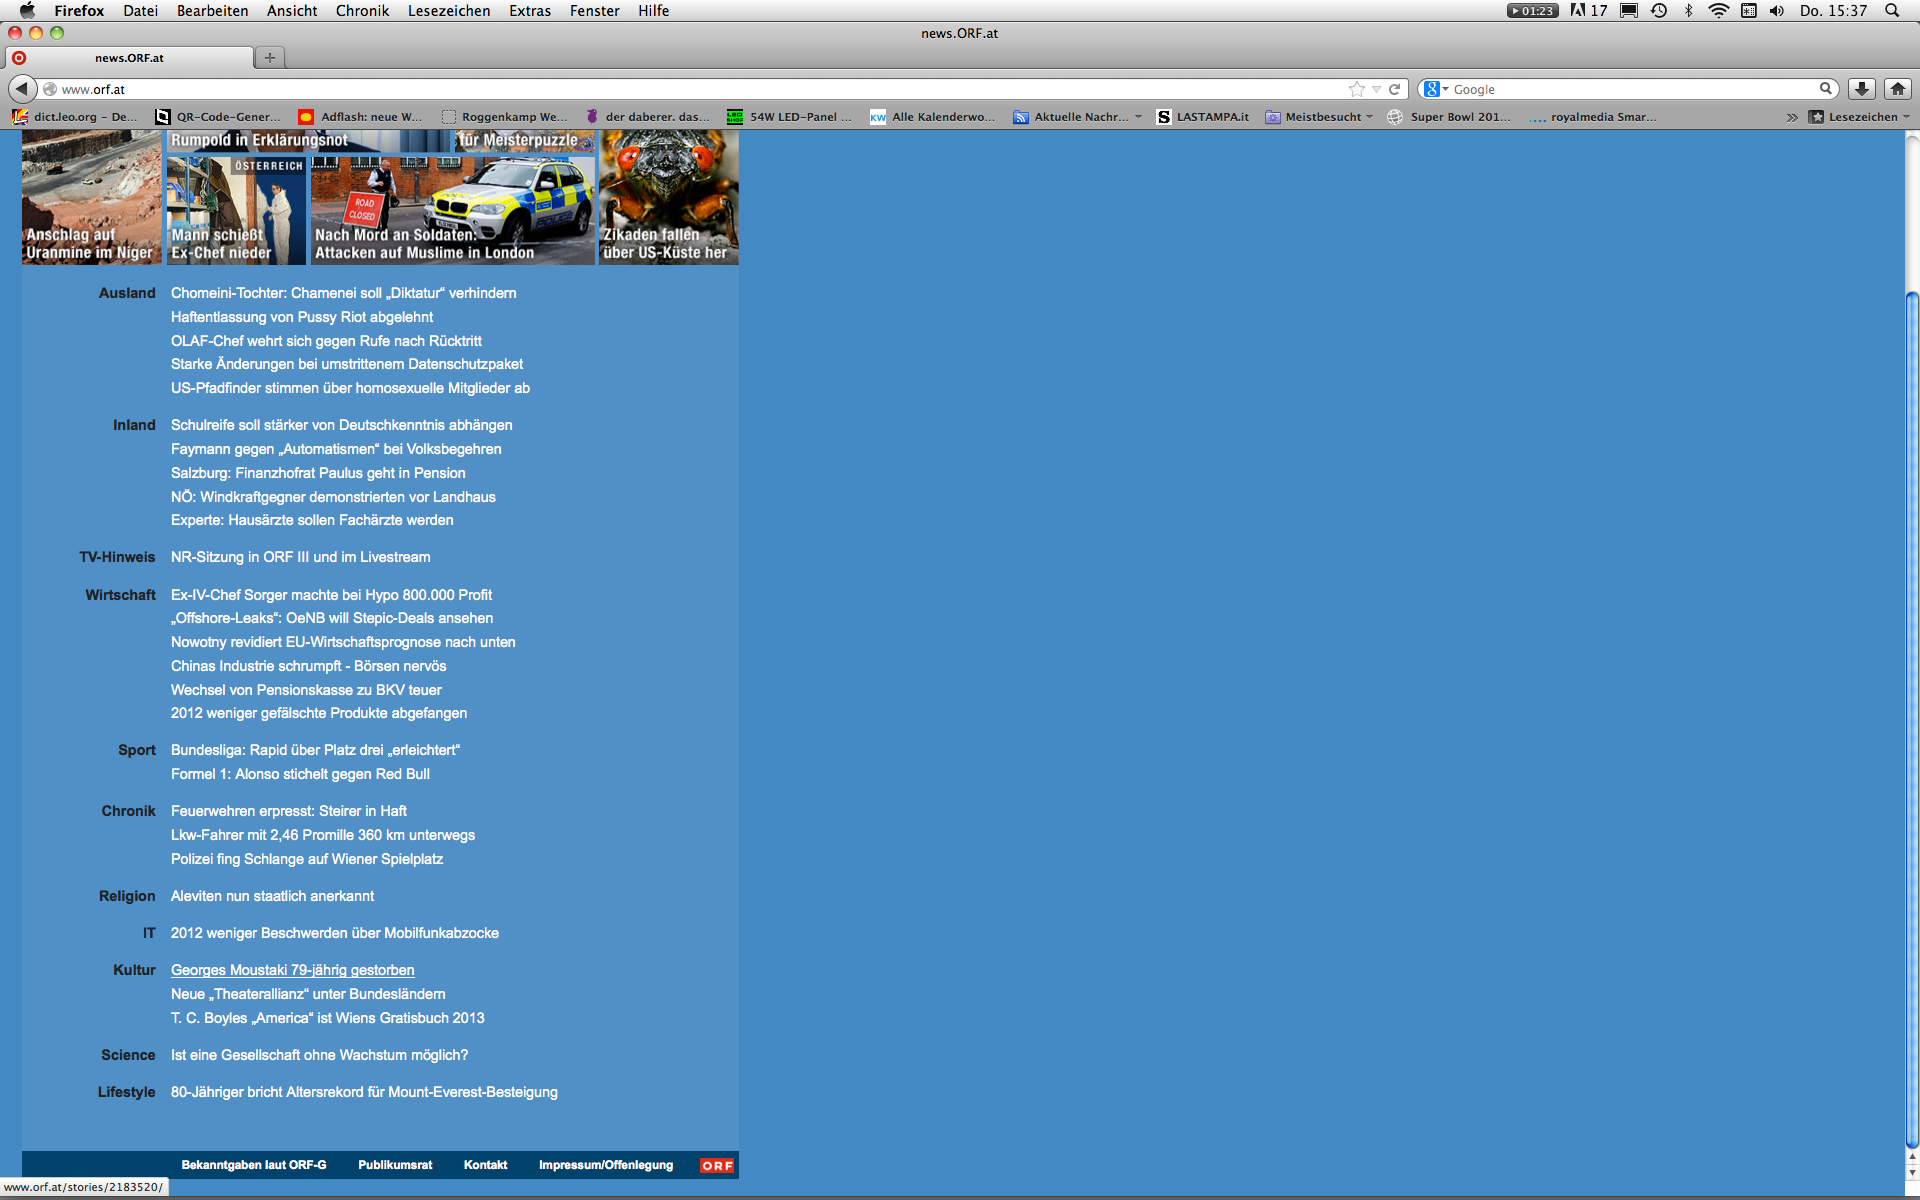Open the Apple menu
The height and width of the screenshot is (1200, 1920).
coord(27,10)
